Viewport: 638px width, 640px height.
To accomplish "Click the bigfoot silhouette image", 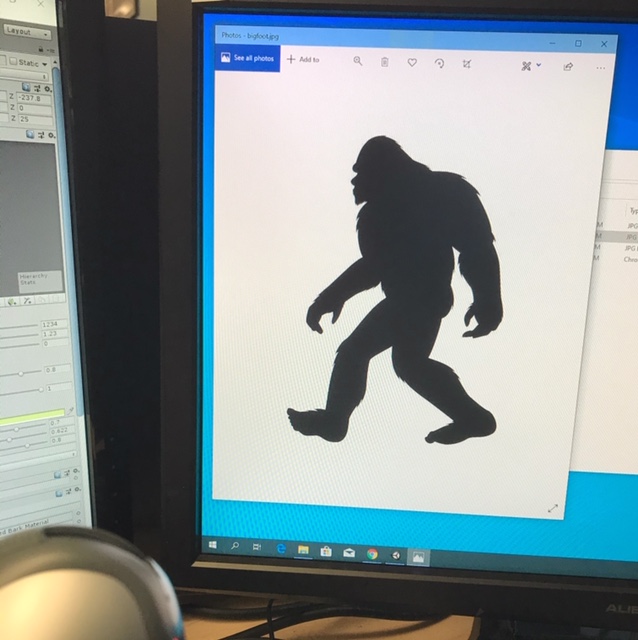I will click(402, 291).
